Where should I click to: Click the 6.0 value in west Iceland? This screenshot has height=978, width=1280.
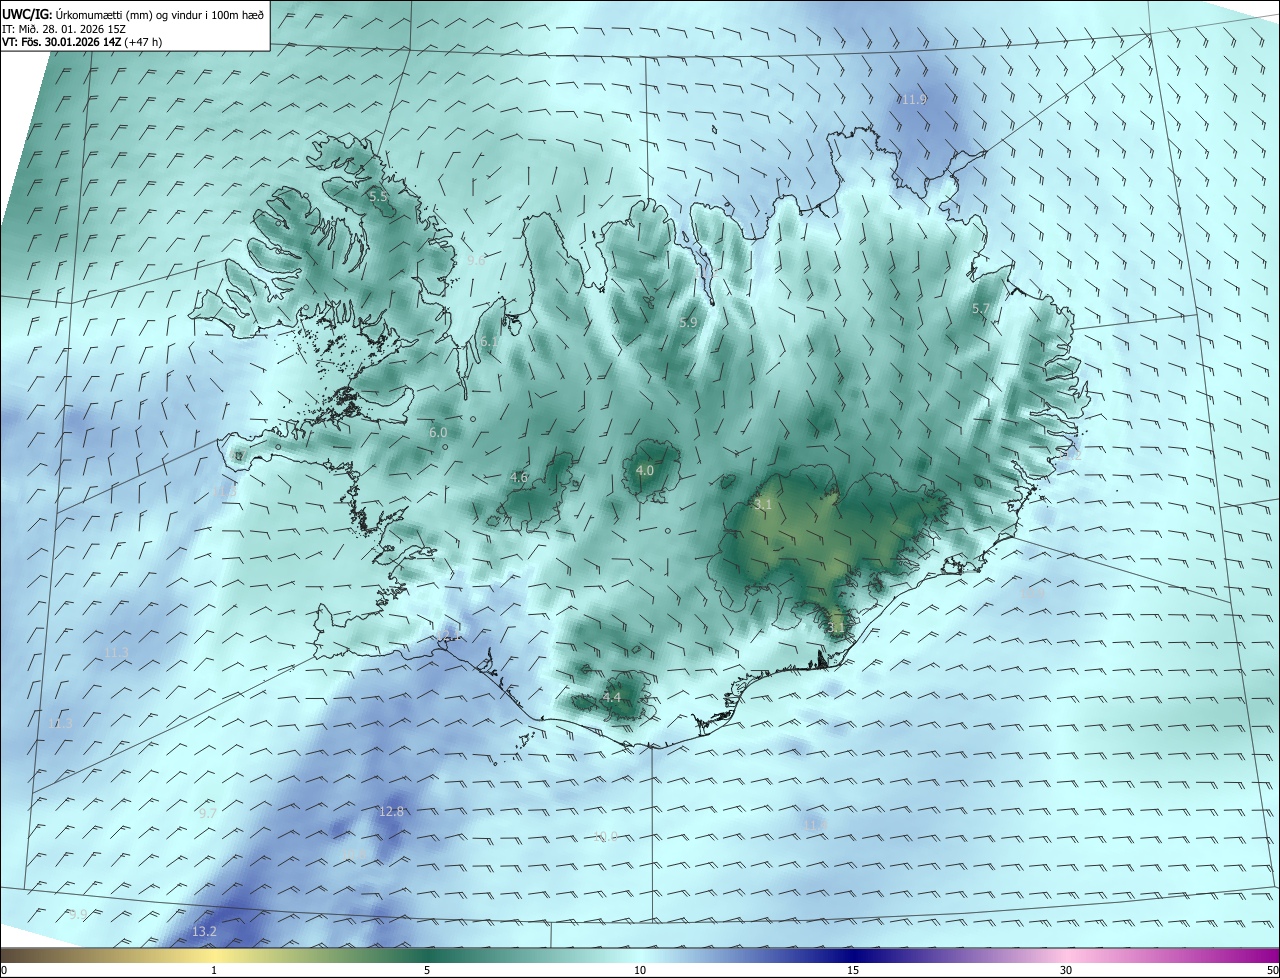coord(438,433)
